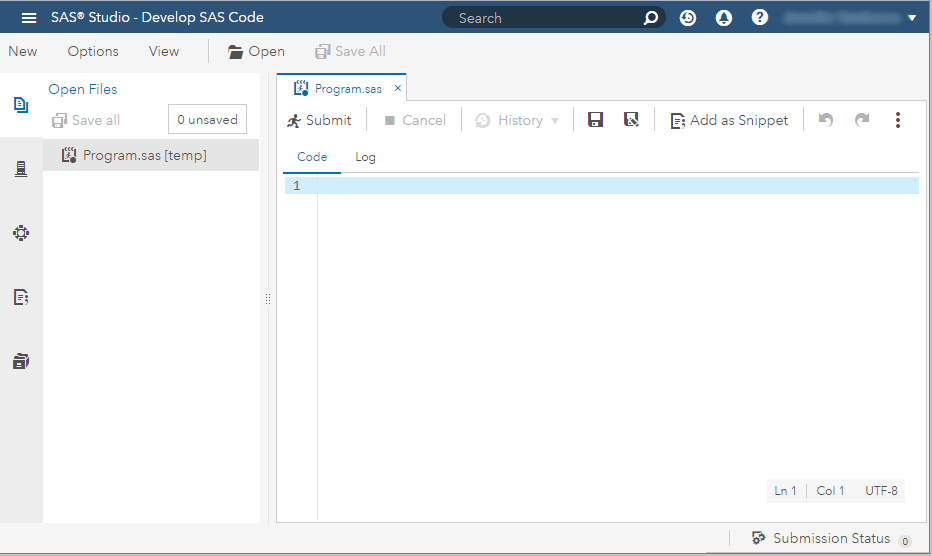Click the line number 1 in gutter

pyautogui.click(x=297, y=186)
